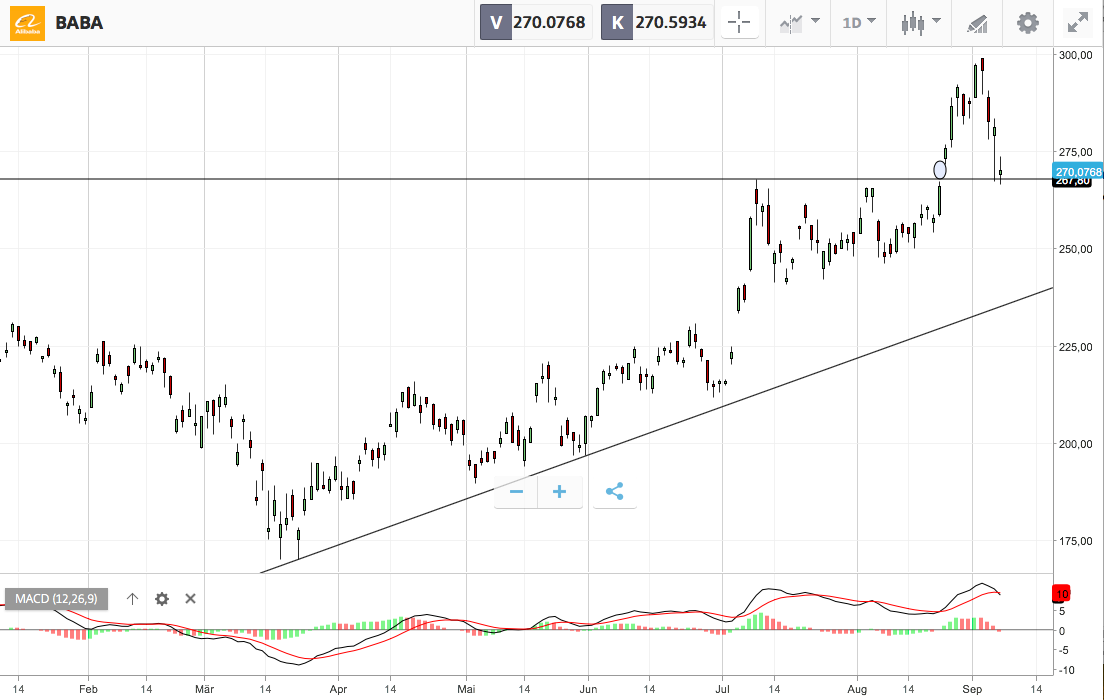Click the 275,00 price axis label
Viewport: 1104px width, 700px height.
coord(1076,152)
